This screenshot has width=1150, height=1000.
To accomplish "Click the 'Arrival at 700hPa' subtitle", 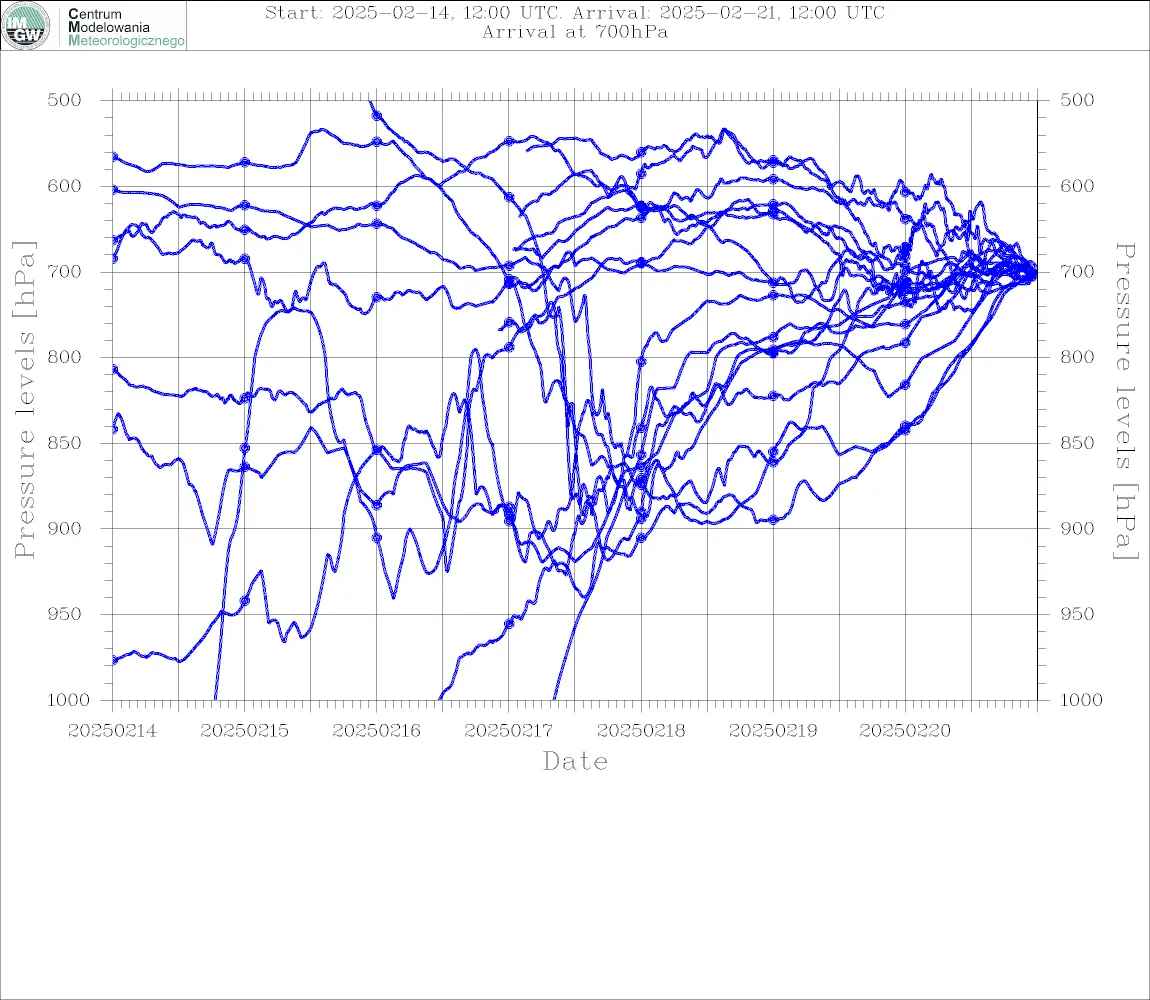I will coord(575,32).
